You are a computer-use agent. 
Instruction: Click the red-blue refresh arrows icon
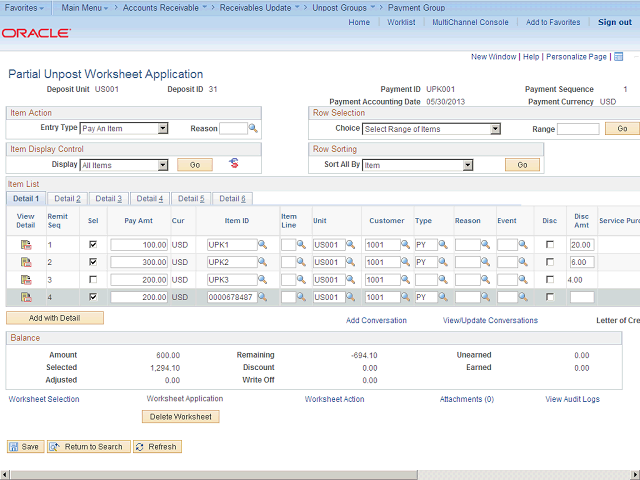[235, 163]
